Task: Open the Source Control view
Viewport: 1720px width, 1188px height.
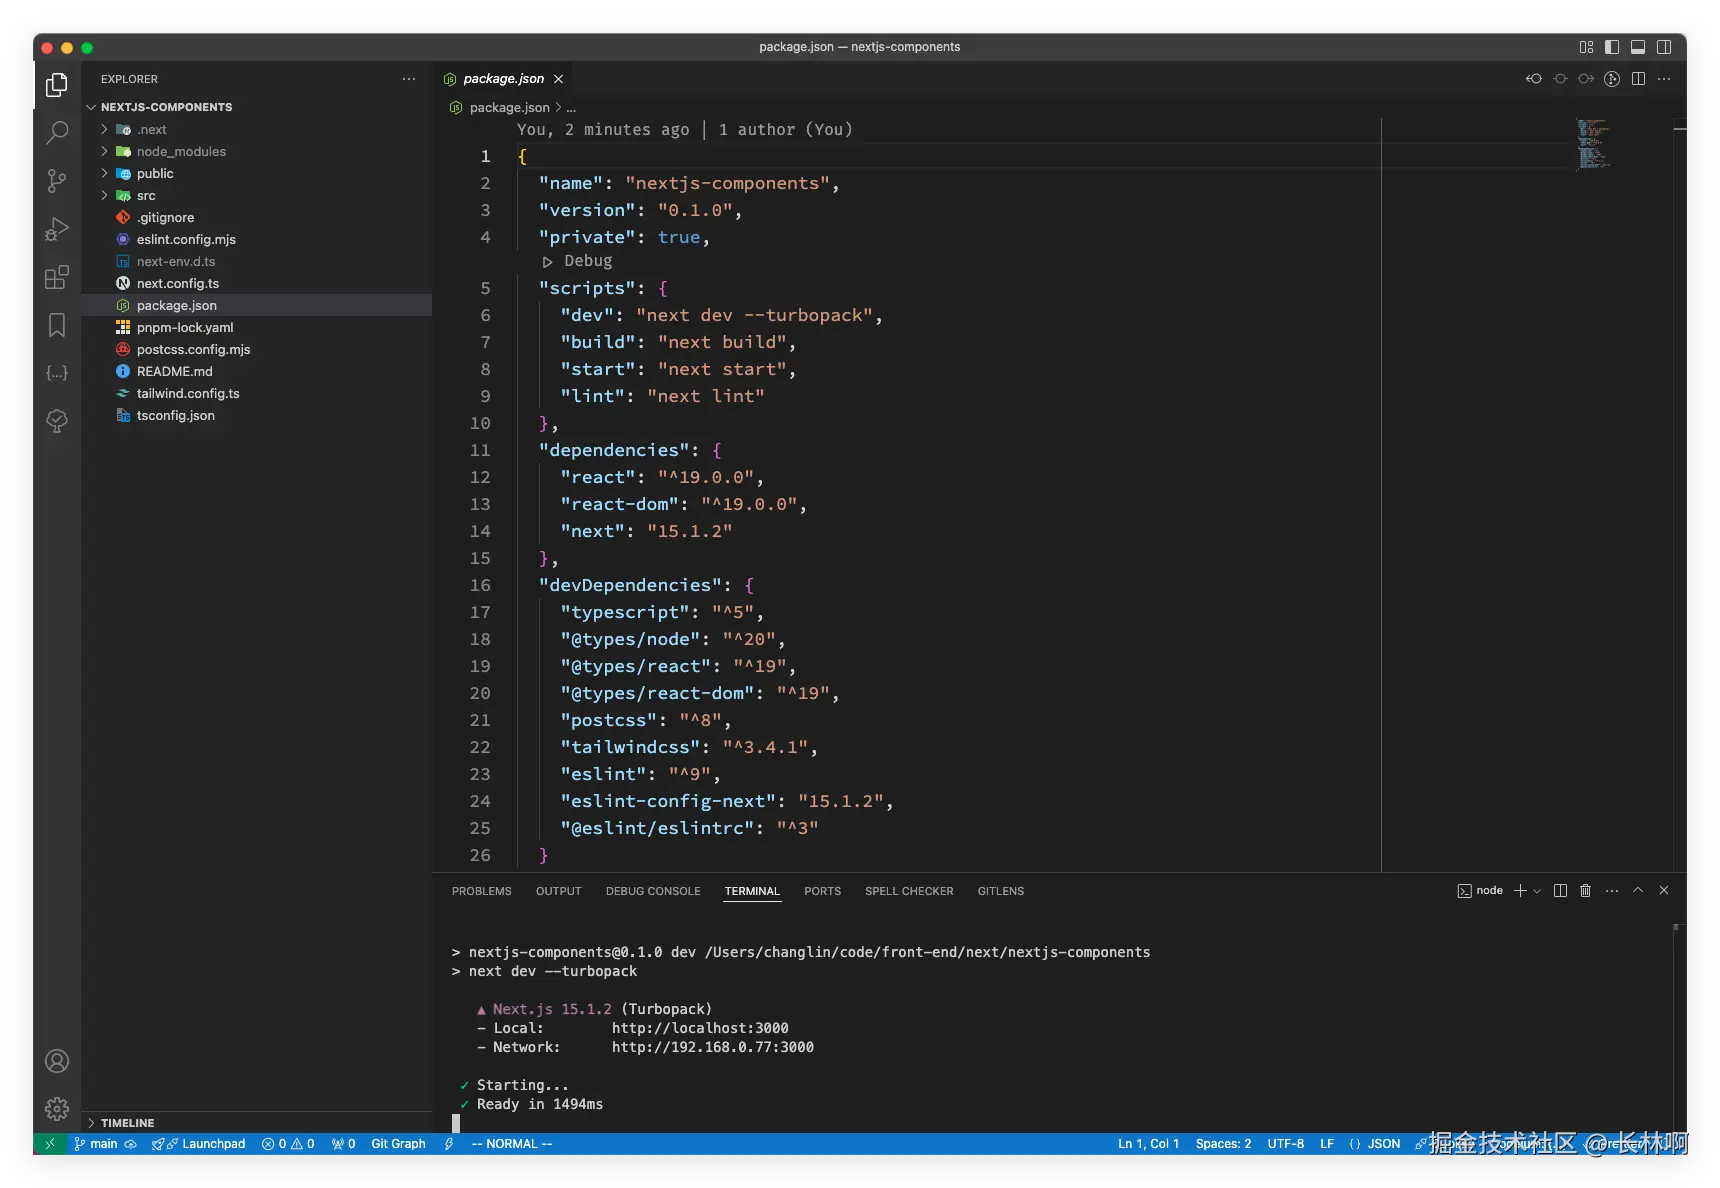Action: point(57,181)
